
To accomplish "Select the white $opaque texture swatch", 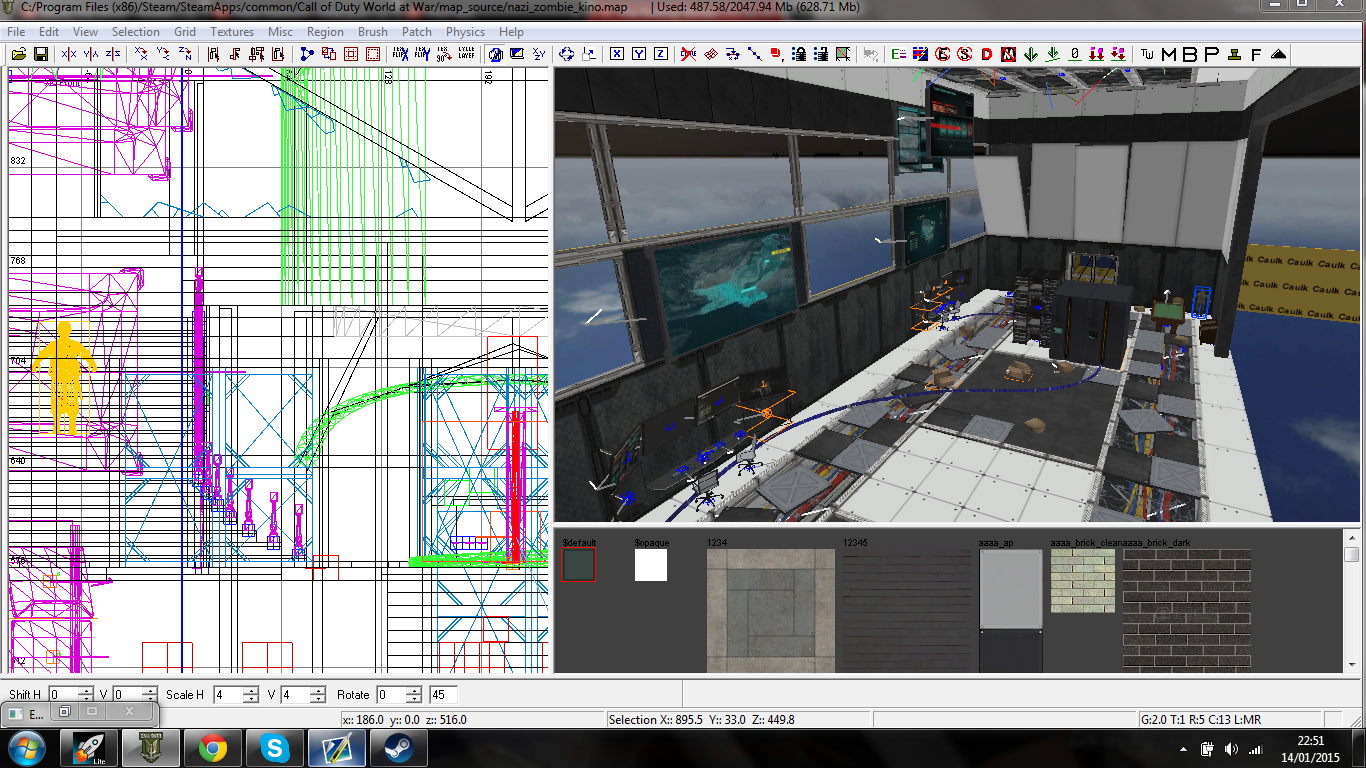I will pos(651,565).
